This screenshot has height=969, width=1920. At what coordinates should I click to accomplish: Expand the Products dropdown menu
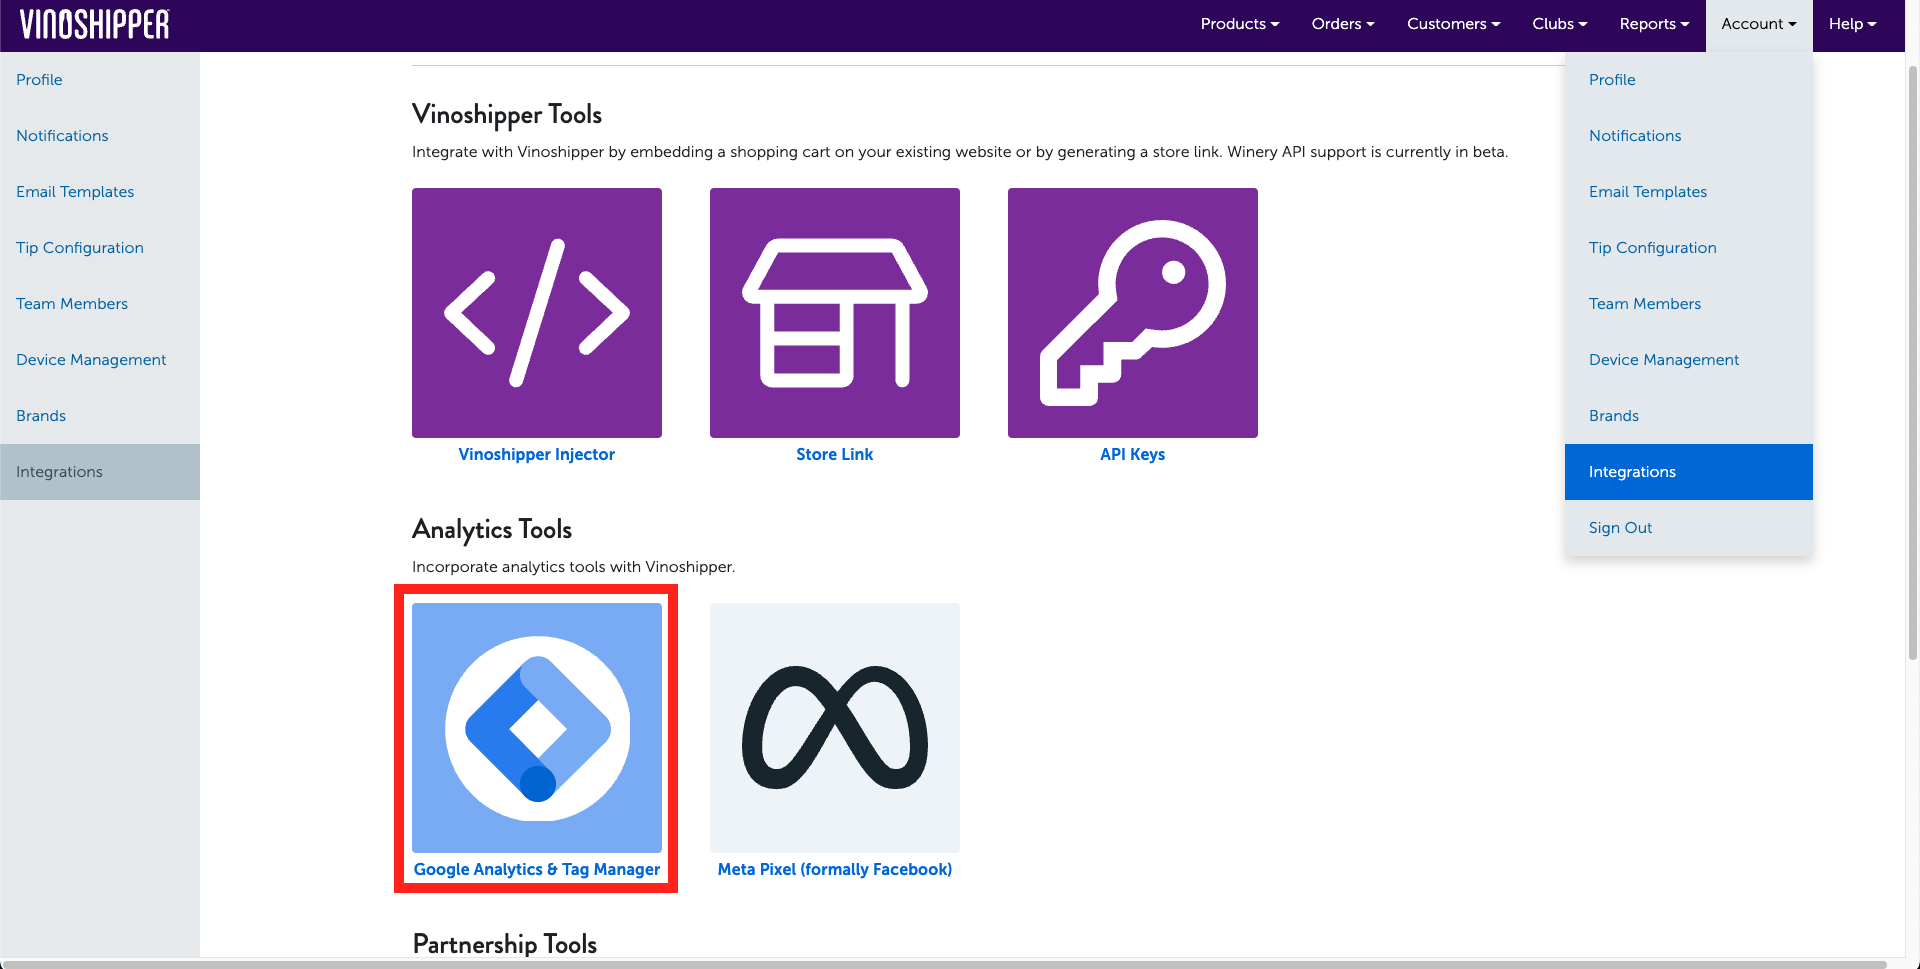click(x=1240, y=24)
